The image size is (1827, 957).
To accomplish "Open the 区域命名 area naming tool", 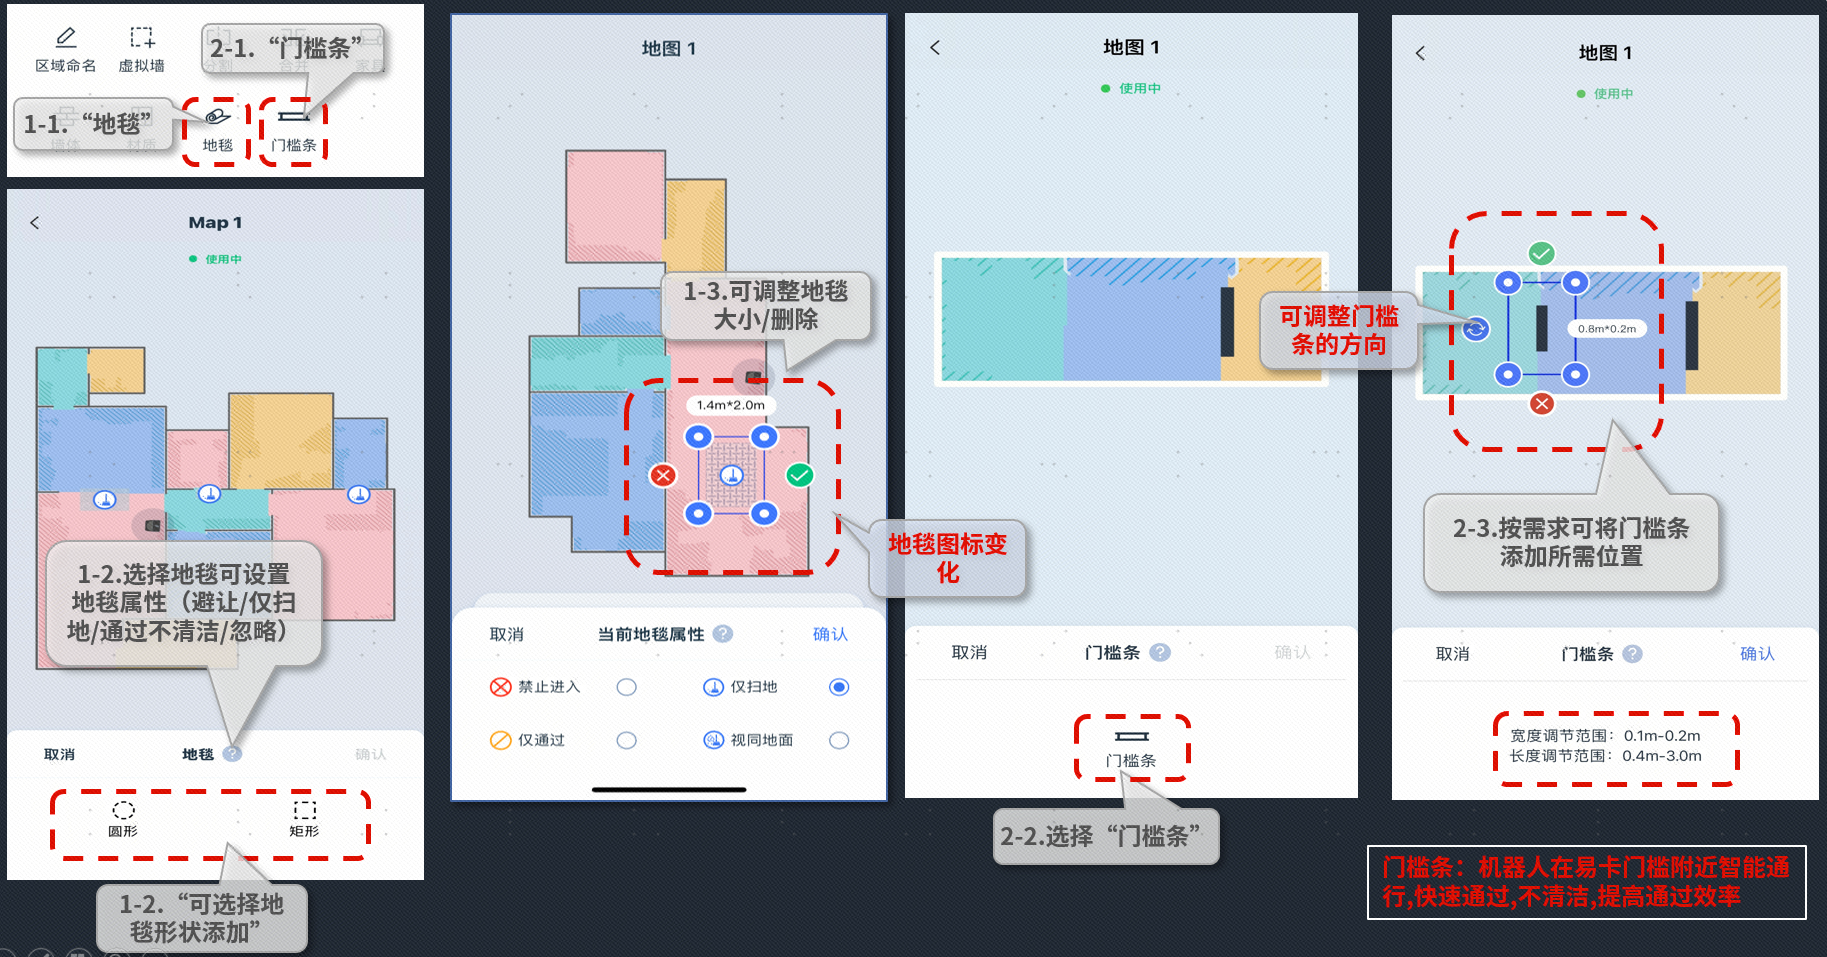I will tap(66, 50).
